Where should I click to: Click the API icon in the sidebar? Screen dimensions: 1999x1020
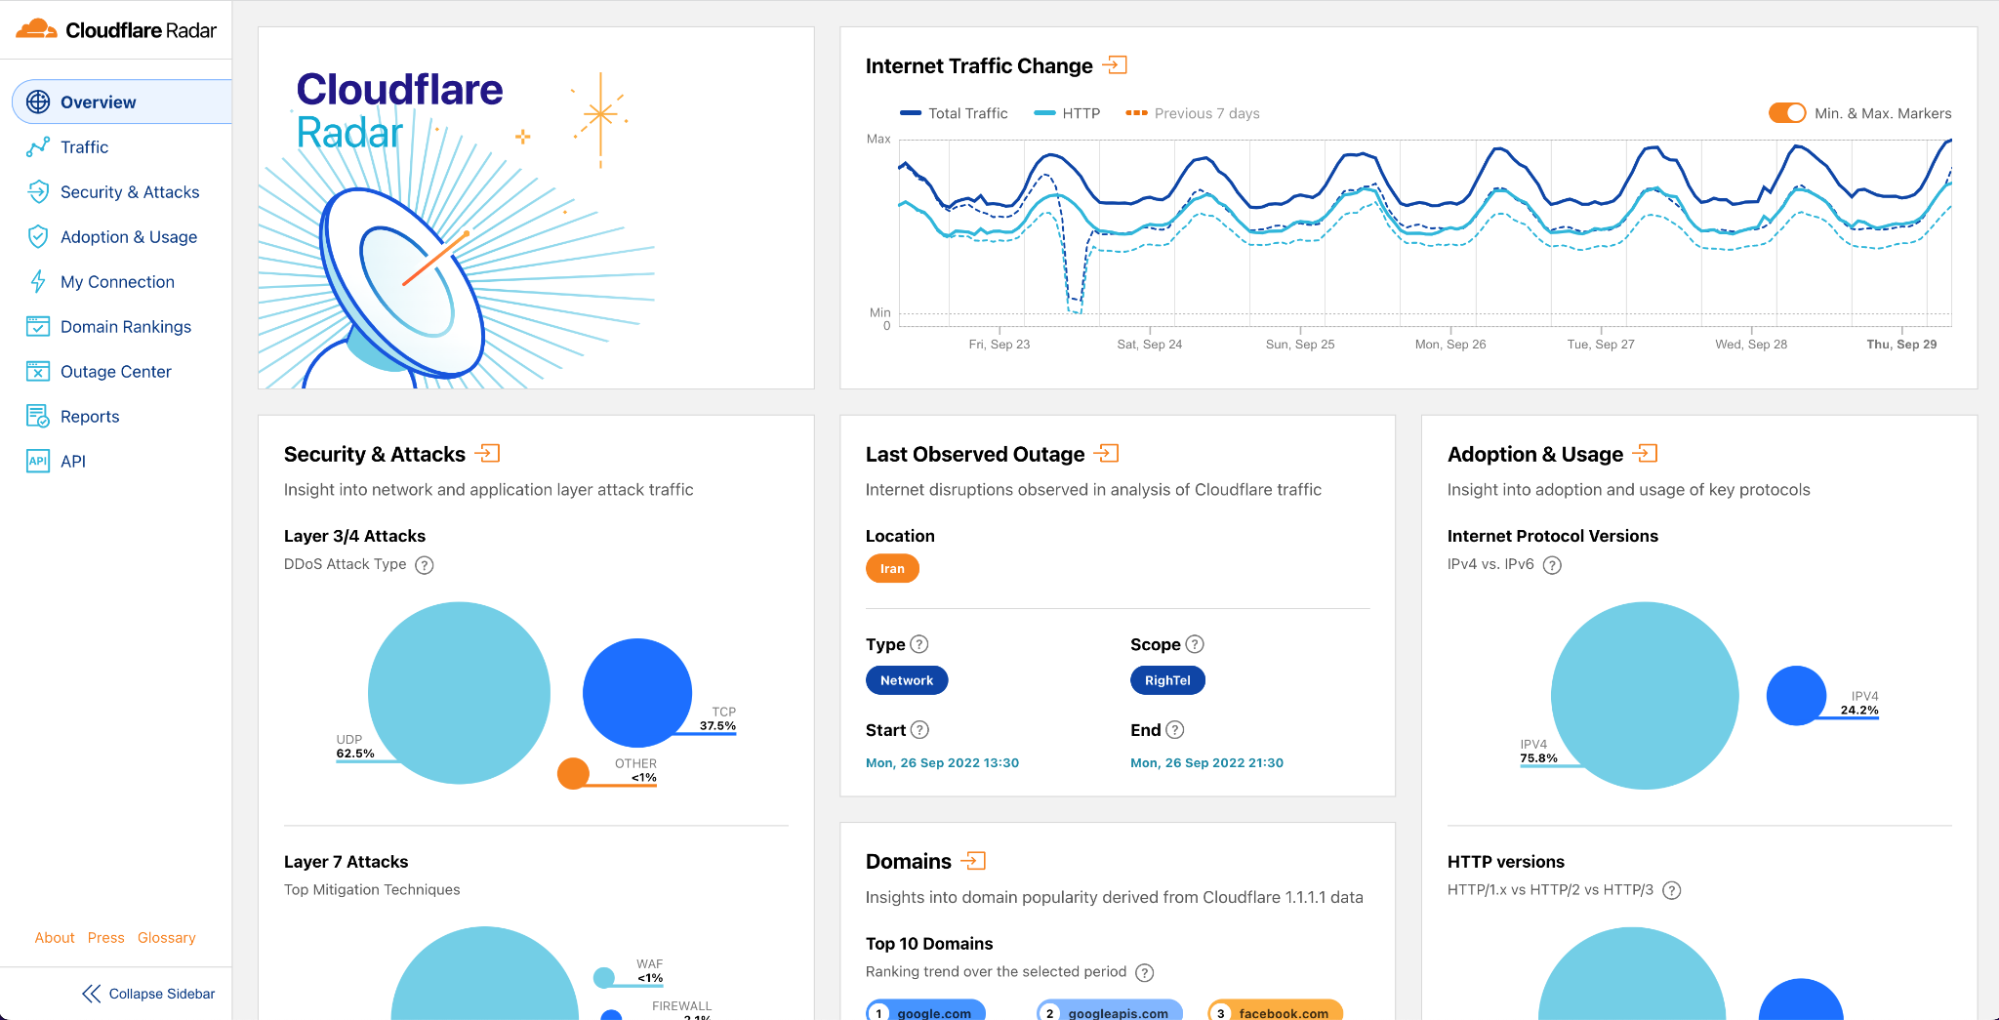pyautogui.click(x=38, y=461)
